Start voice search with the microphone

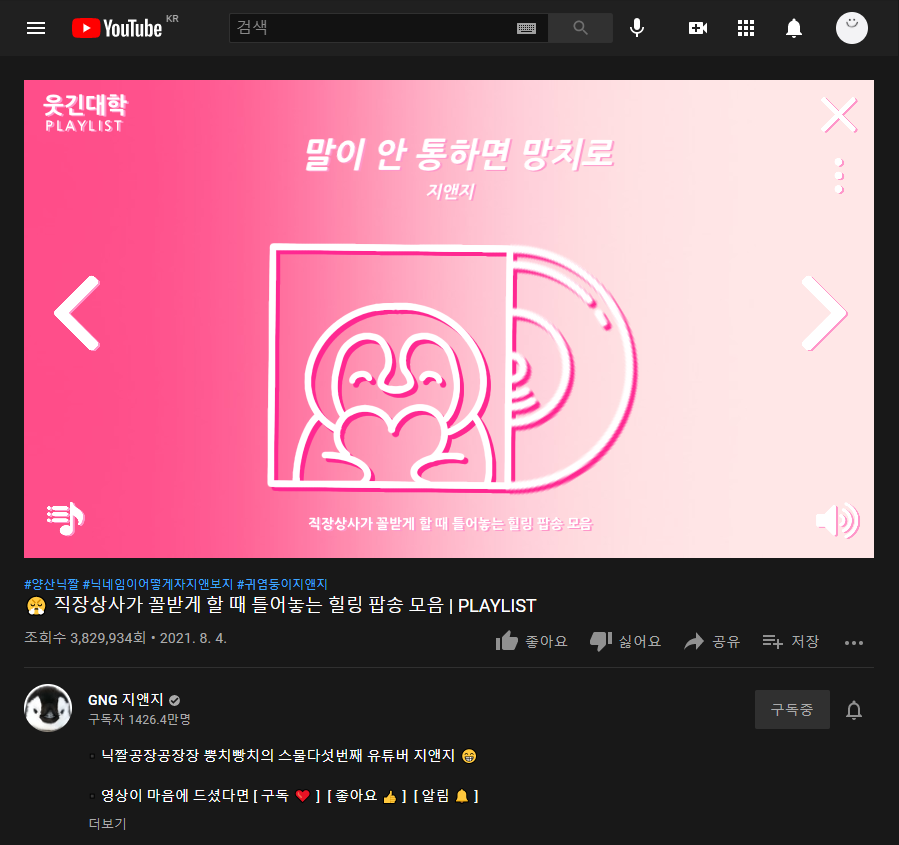(636, 28)
